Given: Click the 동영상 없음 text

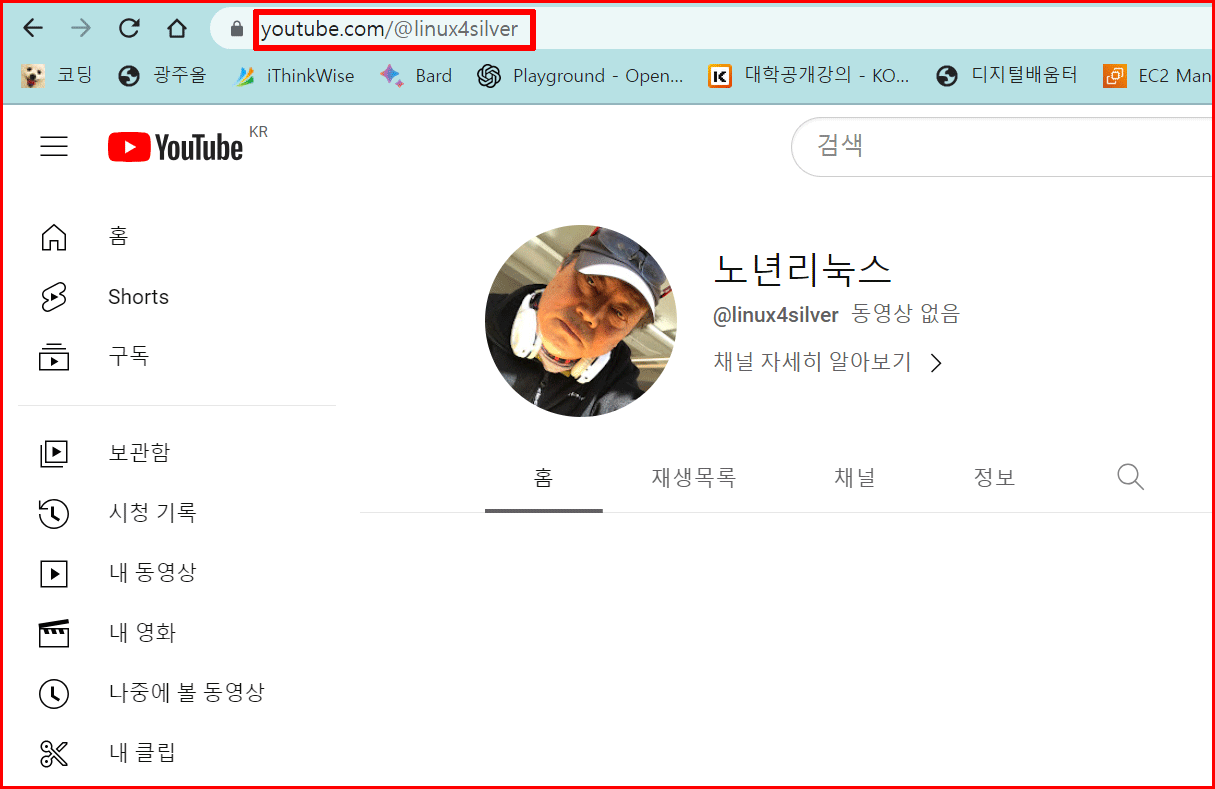Looking at the screenshot, I should point(905,315).
